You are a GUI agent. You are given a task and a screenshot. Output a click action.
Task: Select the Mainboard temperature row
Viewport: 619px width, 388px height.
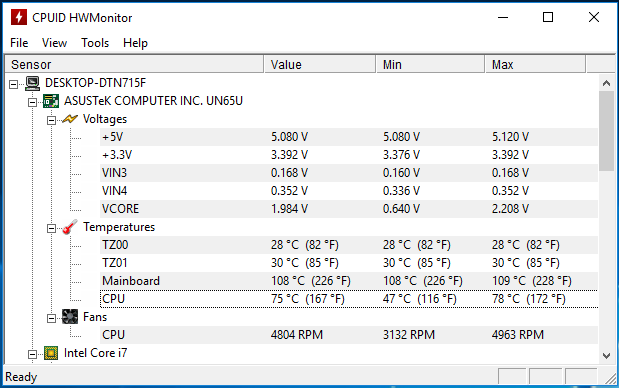(349, 281)
